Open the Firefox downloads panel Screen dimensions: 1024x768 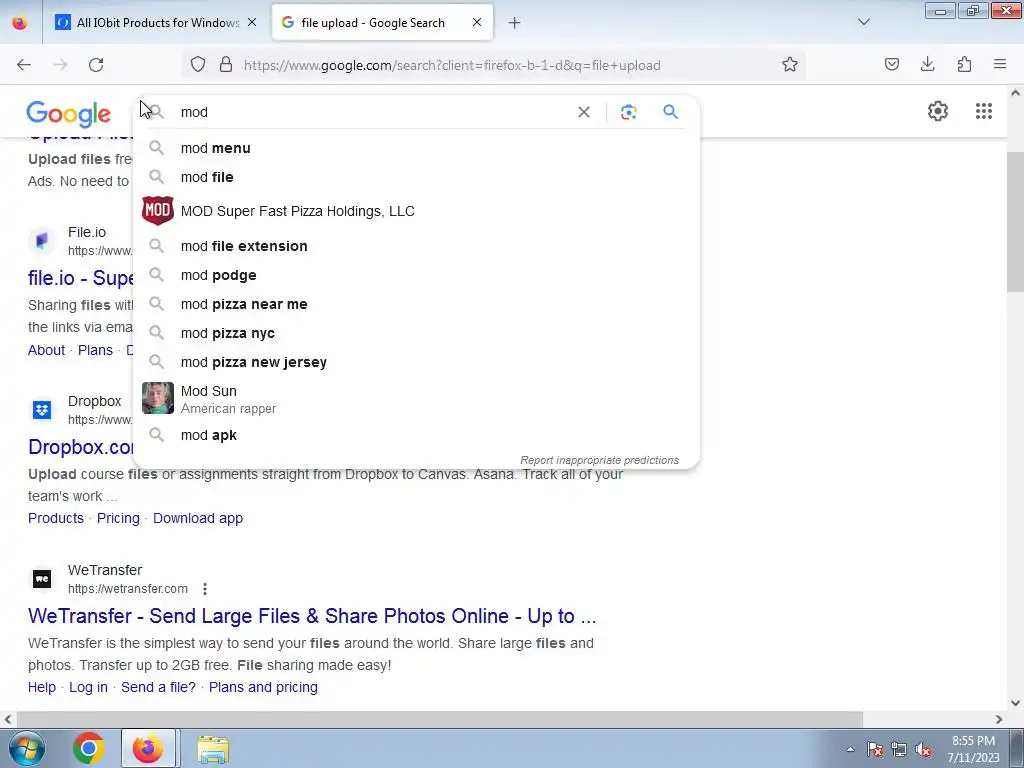pos(927,64)
